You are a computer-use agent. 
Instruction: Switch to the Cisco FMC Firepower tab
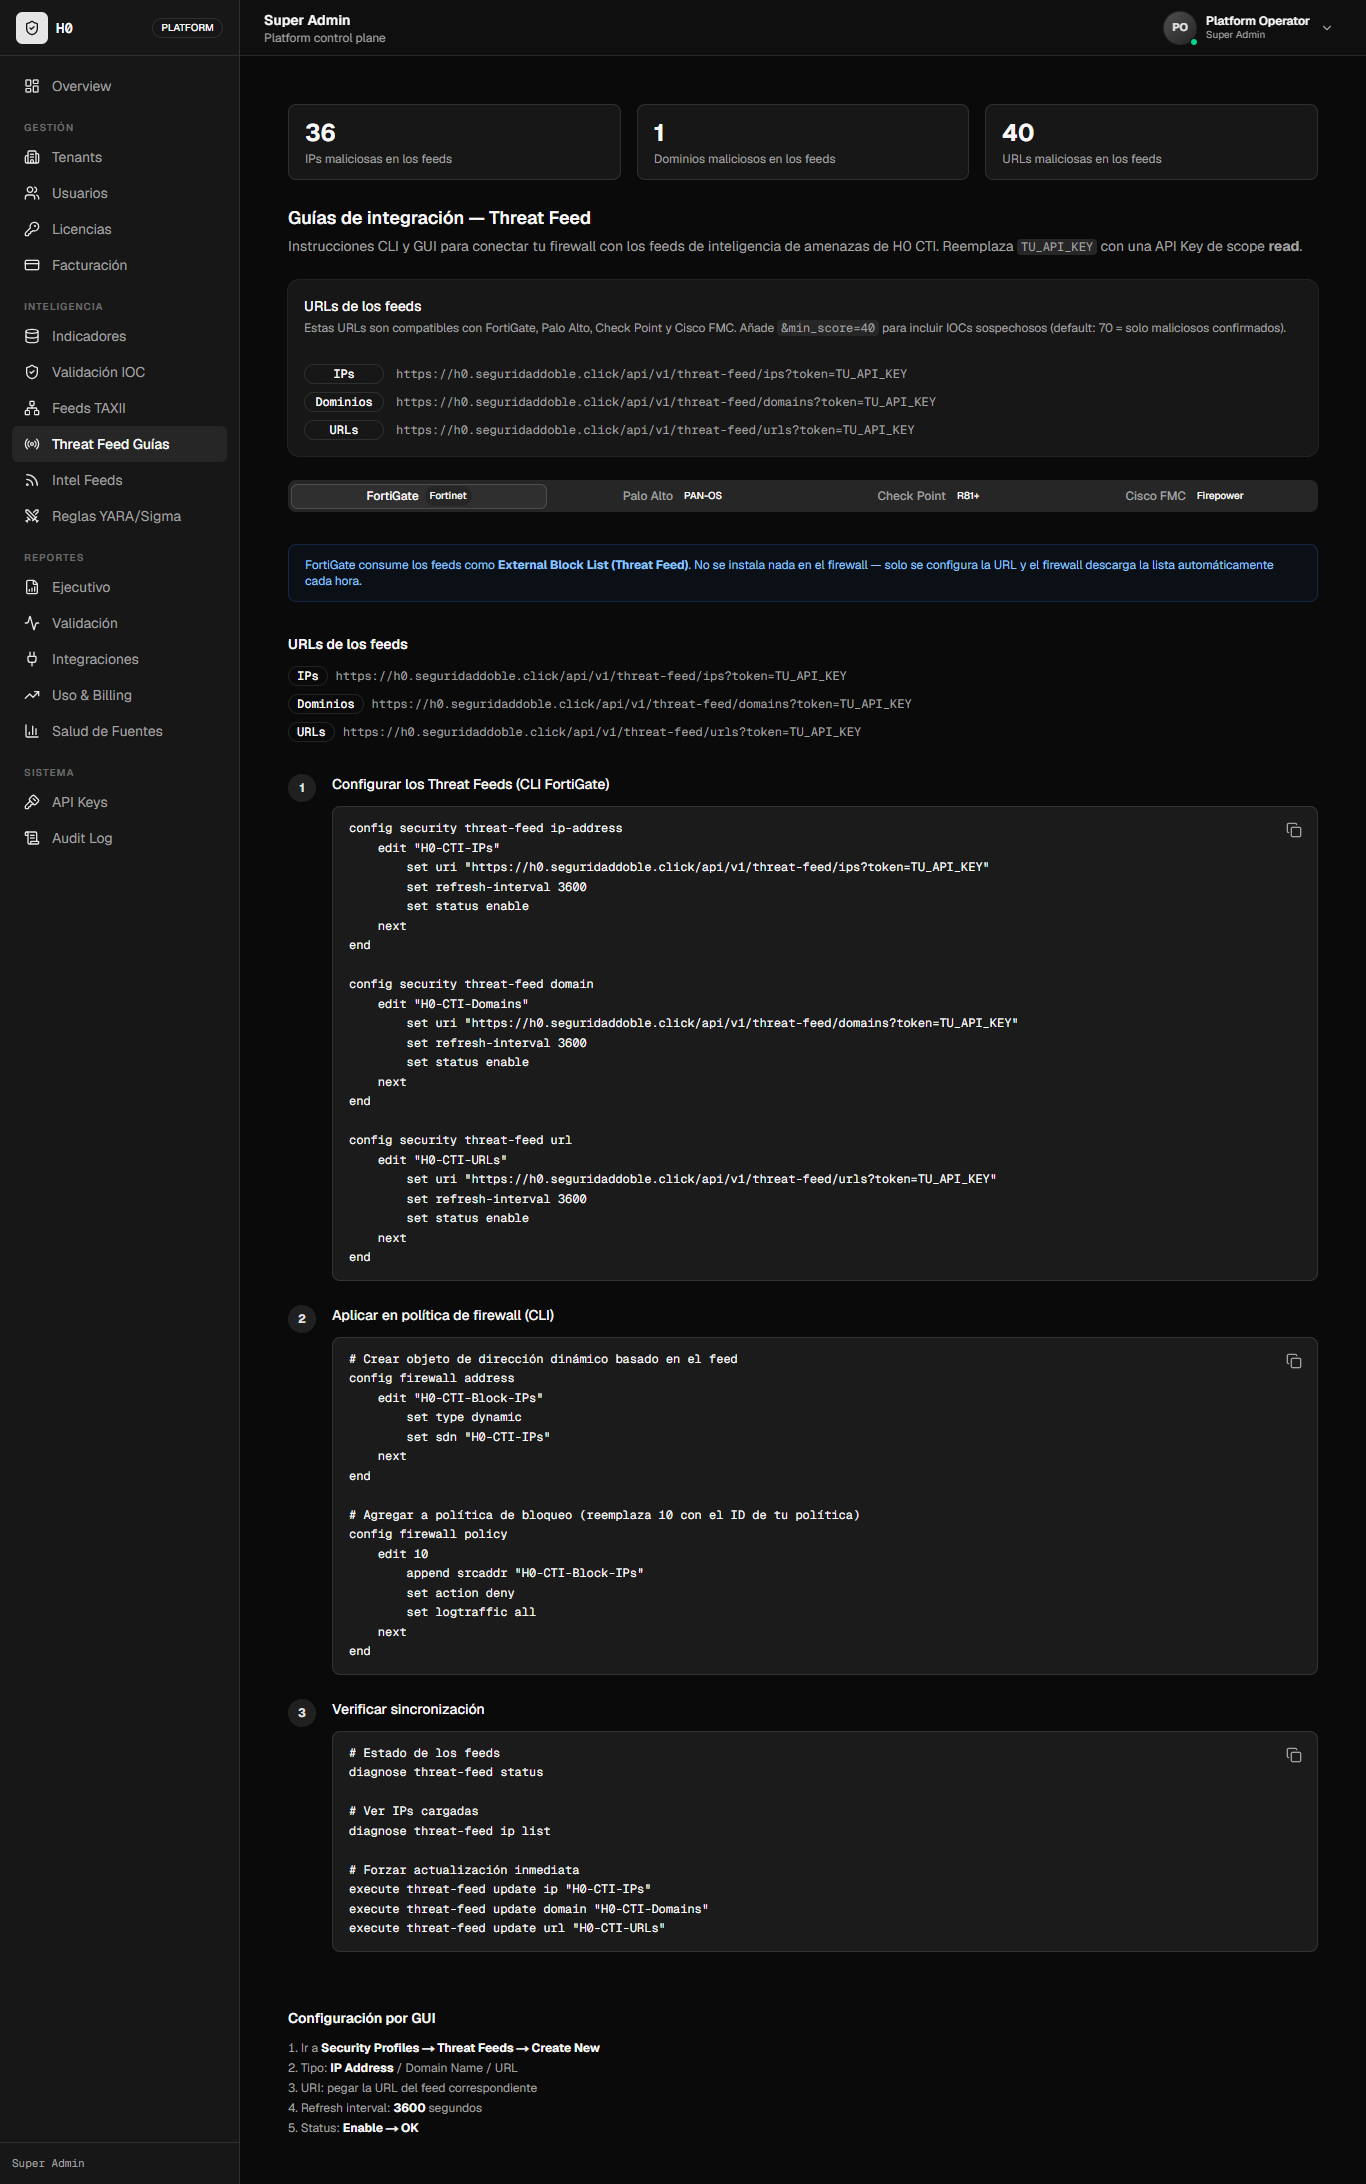pos(1185,496)
